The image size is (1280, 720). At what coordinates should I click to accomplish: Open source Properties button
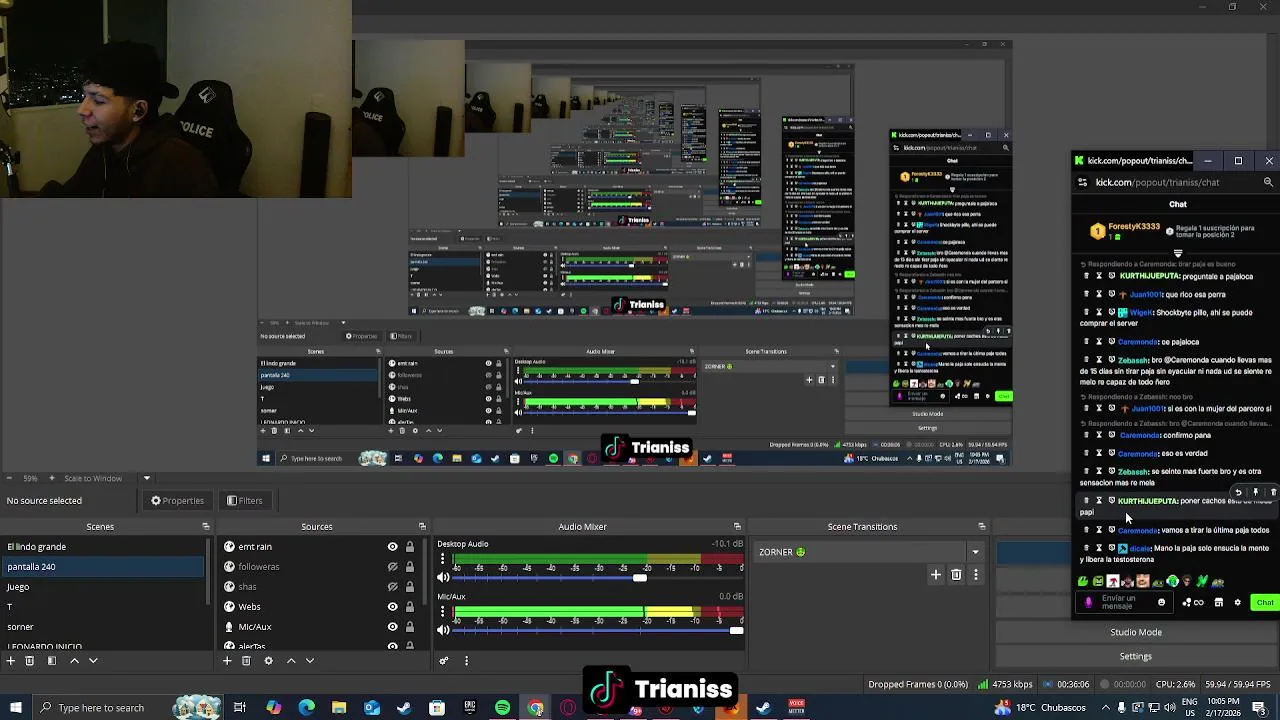click(x=177, y=501)
